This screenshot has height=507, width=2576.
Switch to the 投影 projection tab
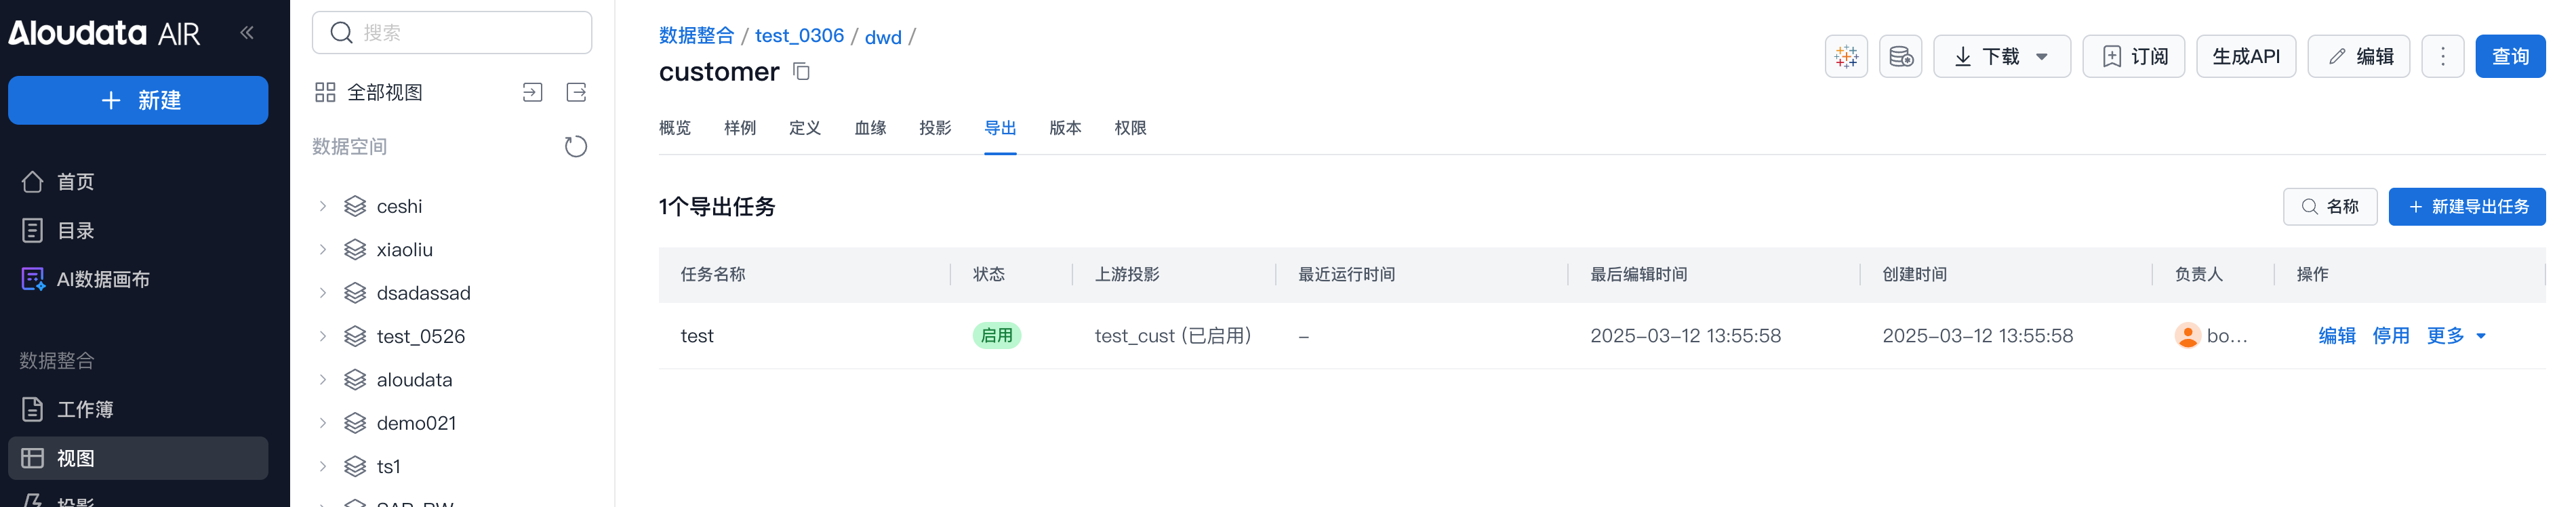(935, 128)
